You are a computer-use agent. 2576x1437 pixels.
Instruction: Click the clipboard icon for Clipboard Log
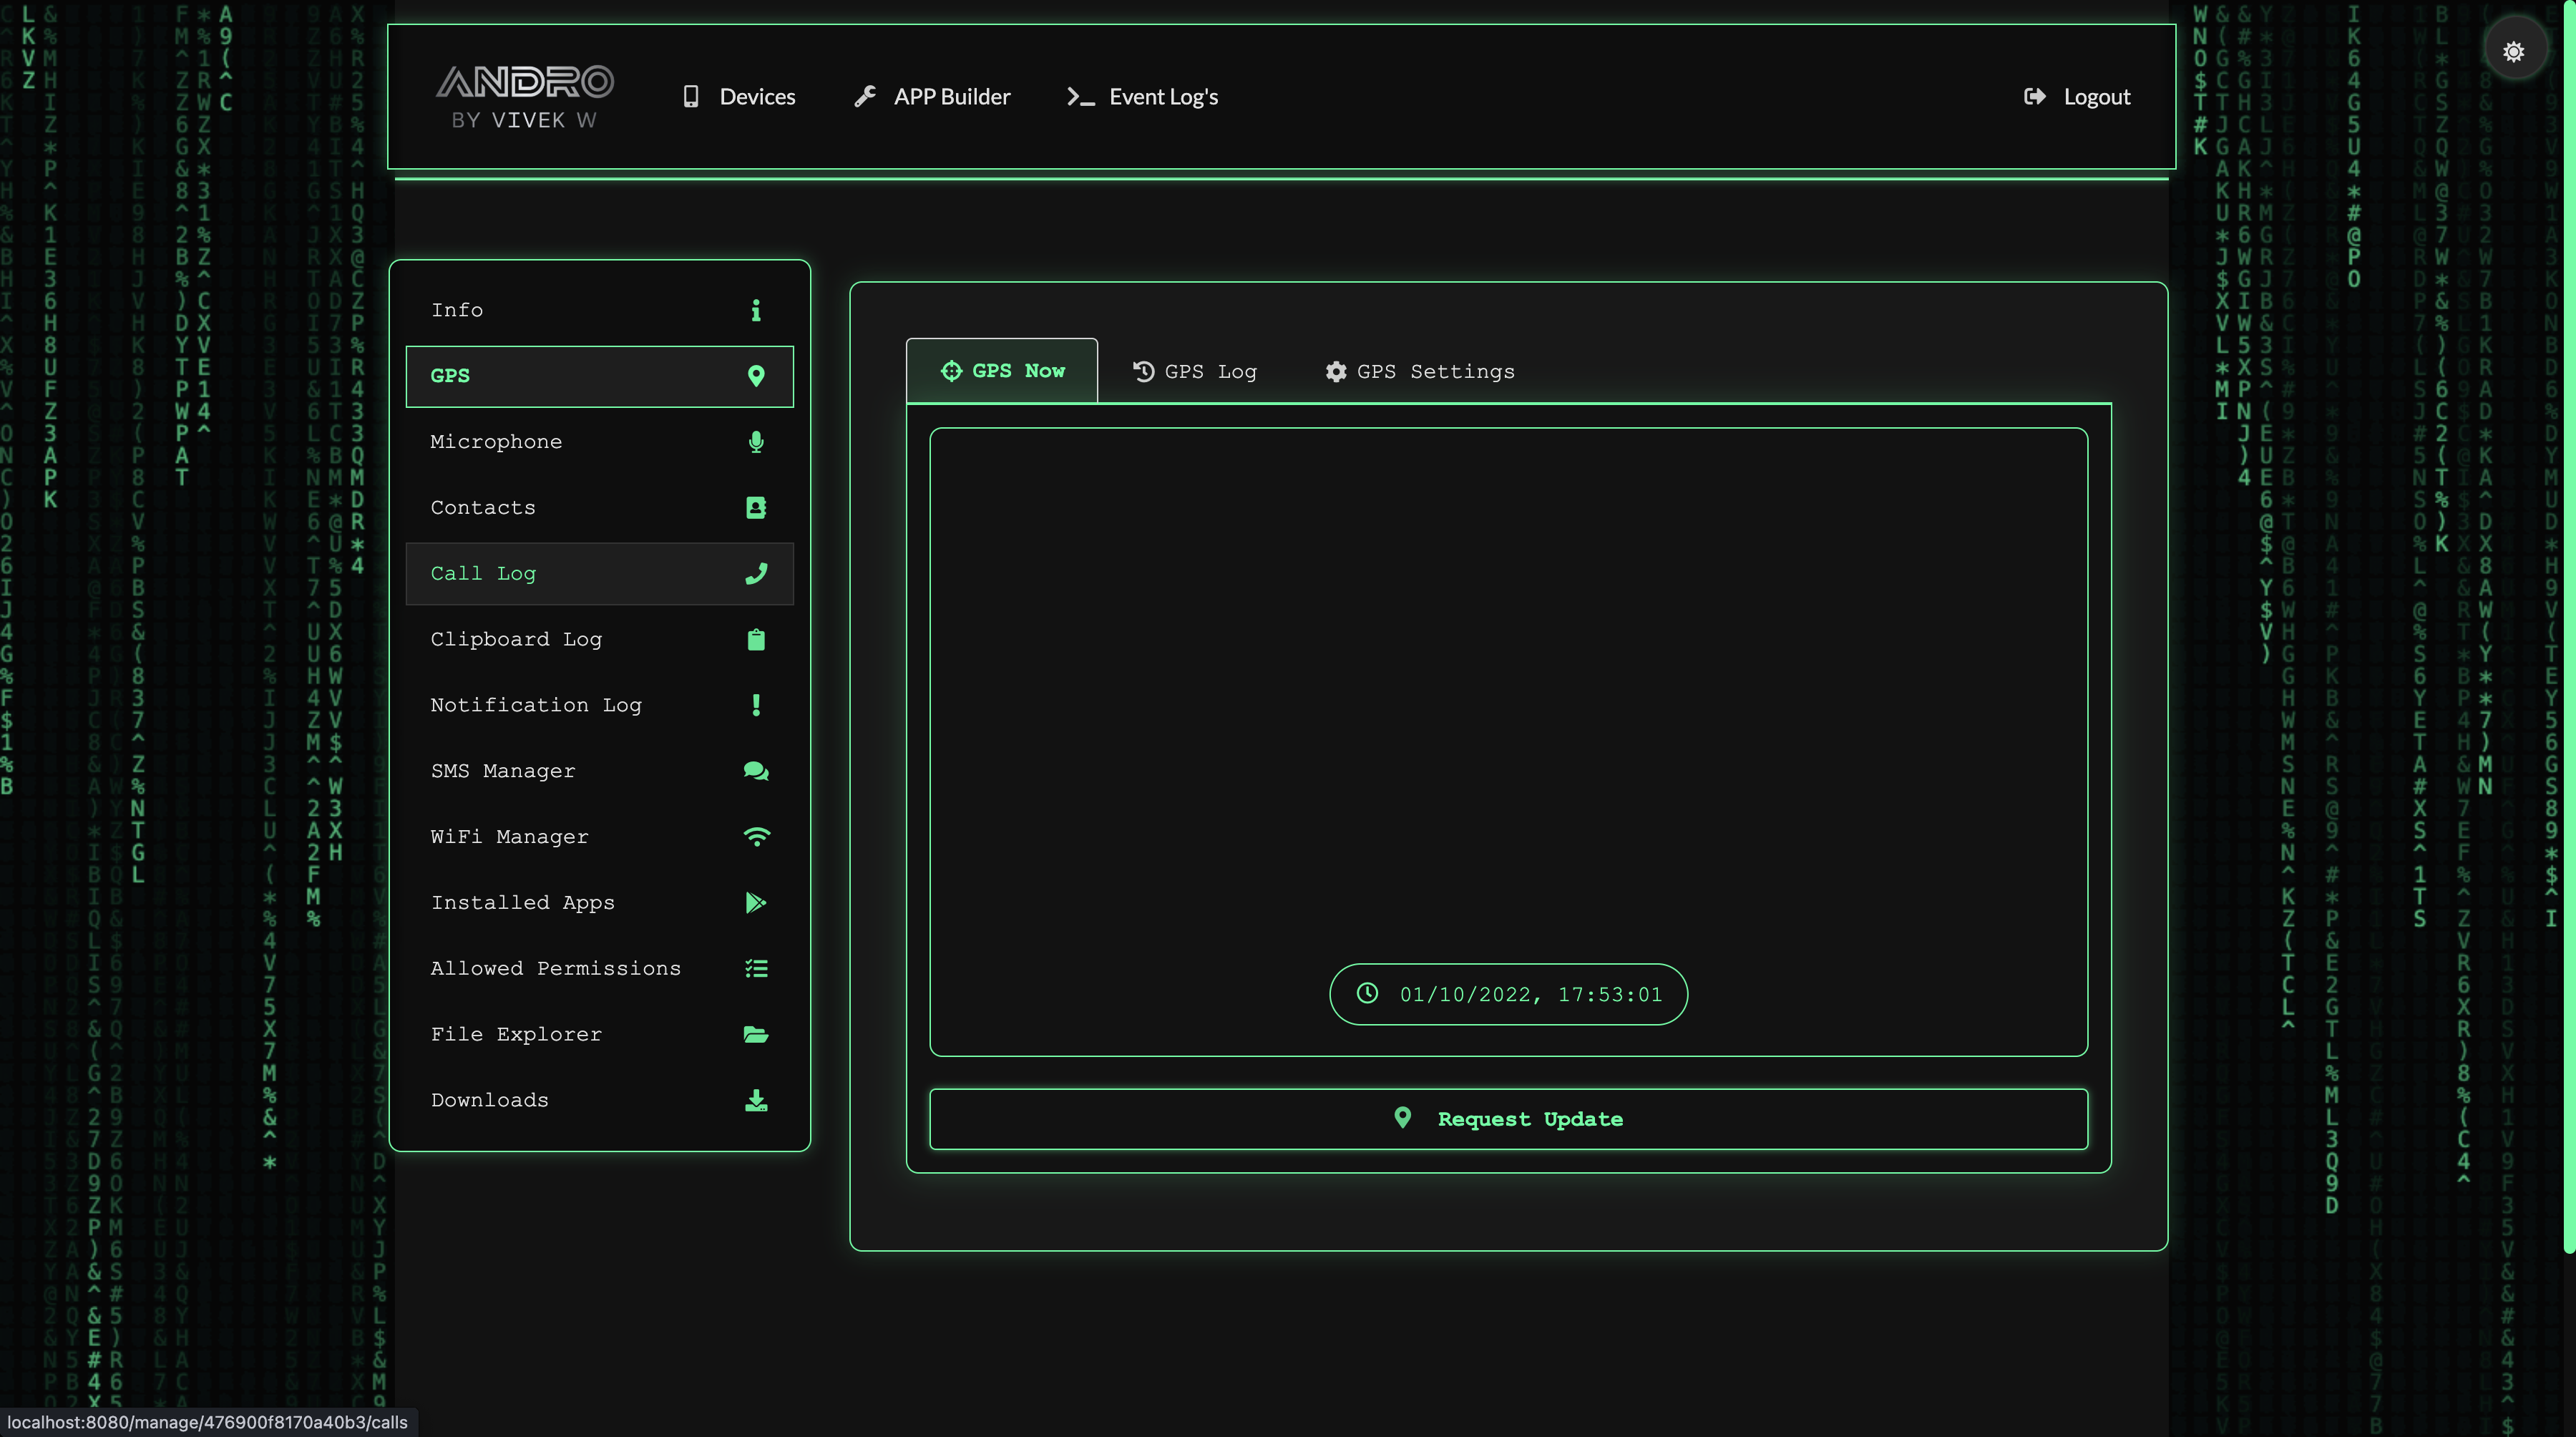[x=756, y=640]
